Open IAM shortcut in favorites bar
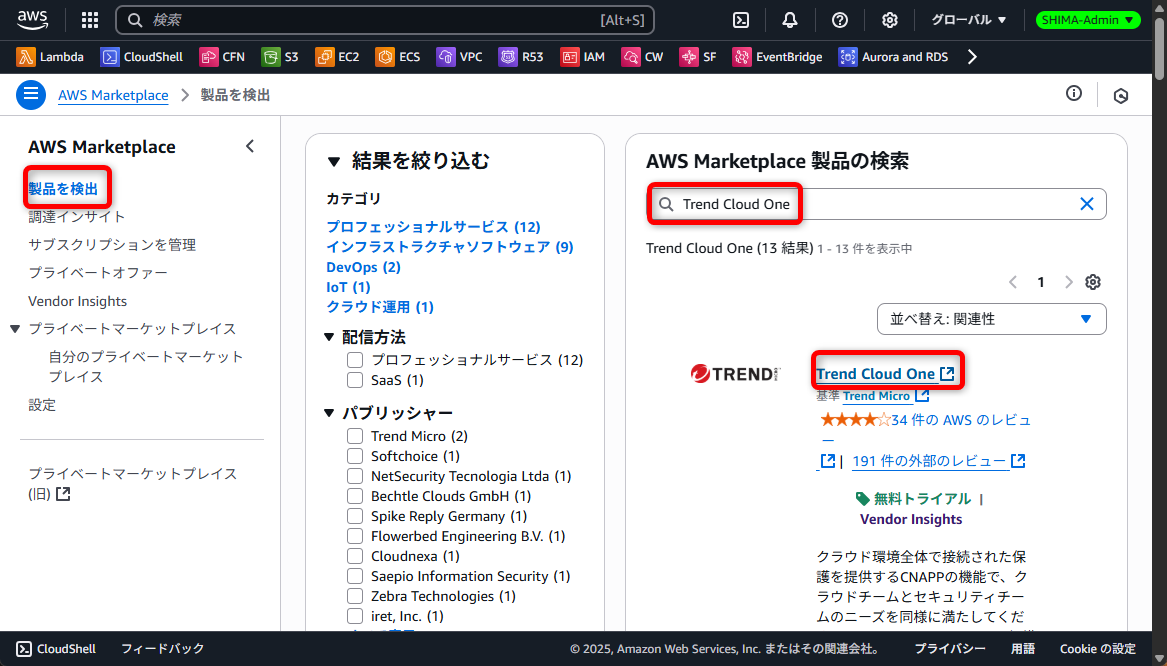Screen dimensions: 1167x666 582,57
